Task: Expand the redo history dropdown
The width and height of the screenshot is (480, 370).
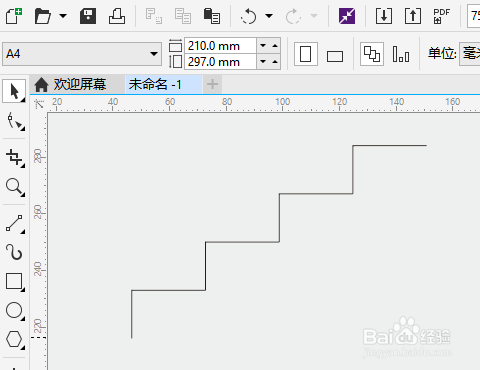Action: [314, 16]
